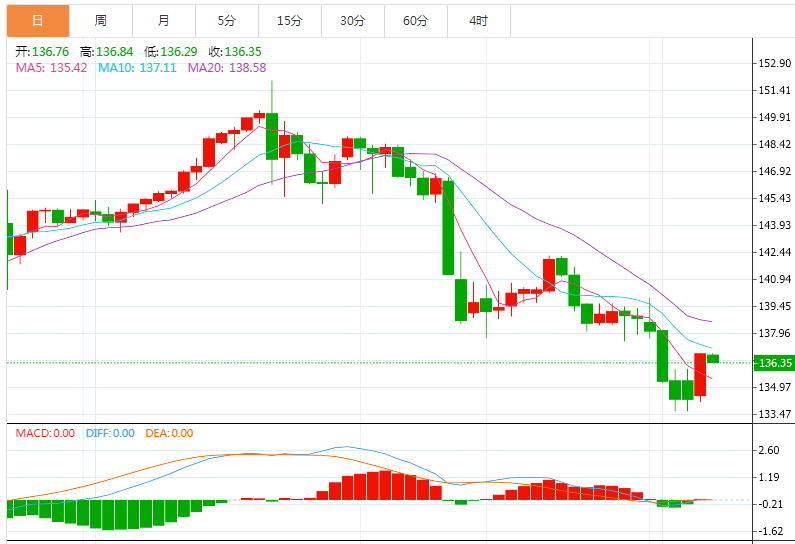Click the 1.19 MACD axis label

[x=769, y=477]
